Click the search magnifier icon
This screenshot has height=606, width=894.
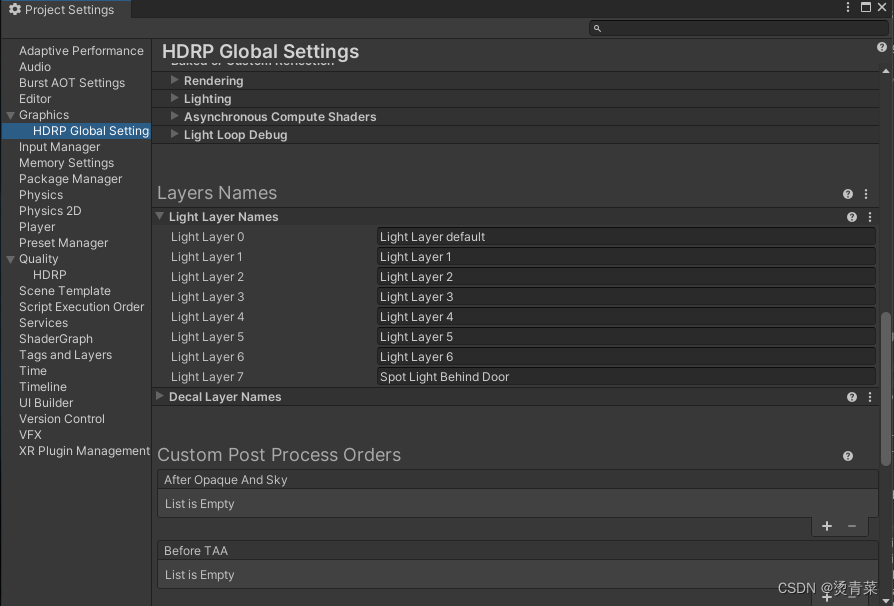(597, 29)
